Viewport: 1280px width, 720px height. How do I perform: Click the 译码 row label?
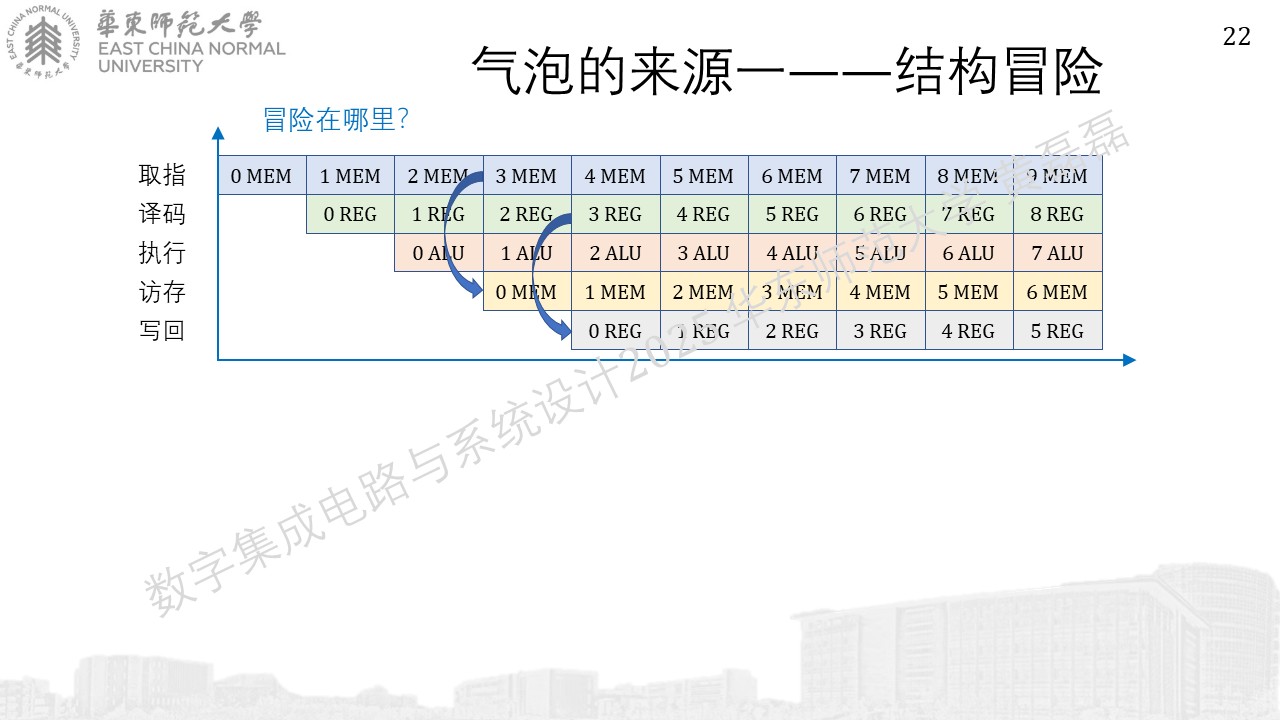tap(162, 214)
